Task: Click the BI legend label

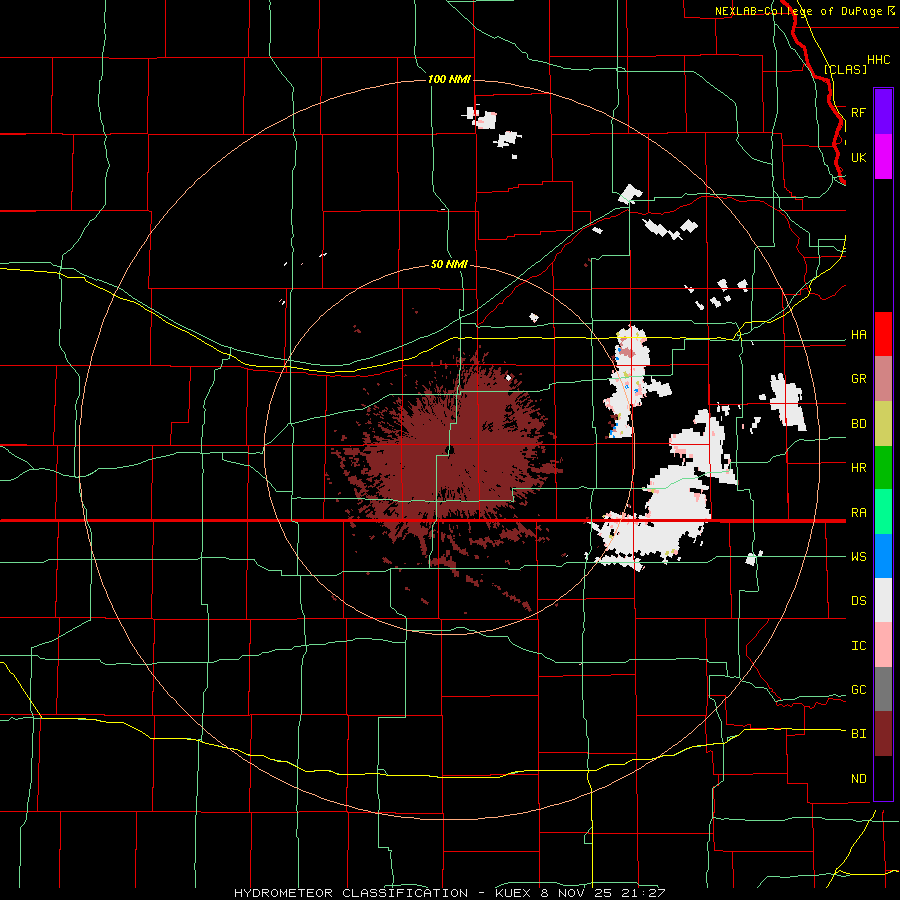Action: click(x=858, y=734)
